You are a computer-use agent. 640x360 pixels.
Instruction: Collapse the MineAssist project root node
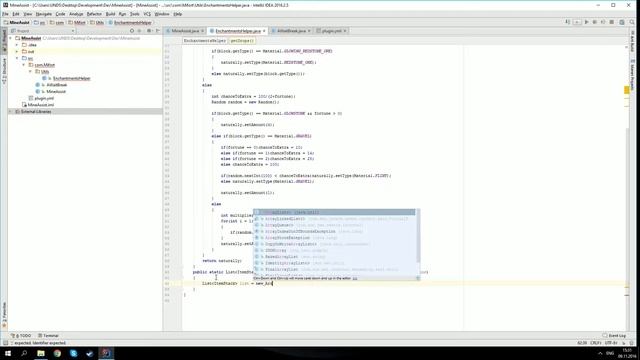coord(10,38)
